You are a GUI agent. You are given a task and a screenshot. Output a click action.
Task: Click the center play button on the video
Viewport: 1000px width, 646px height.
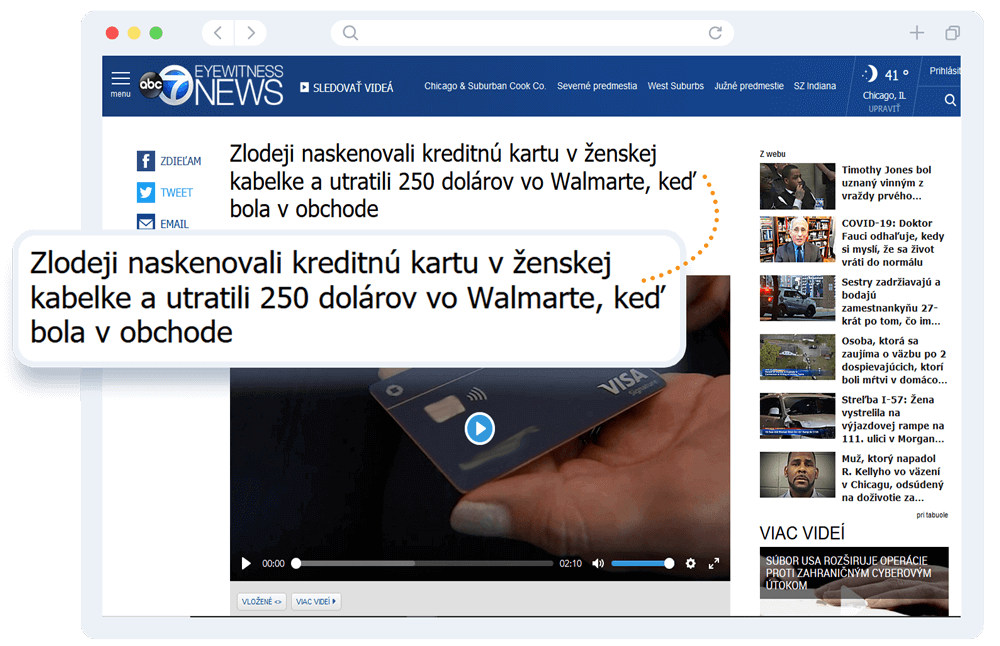tap(480, 429)
